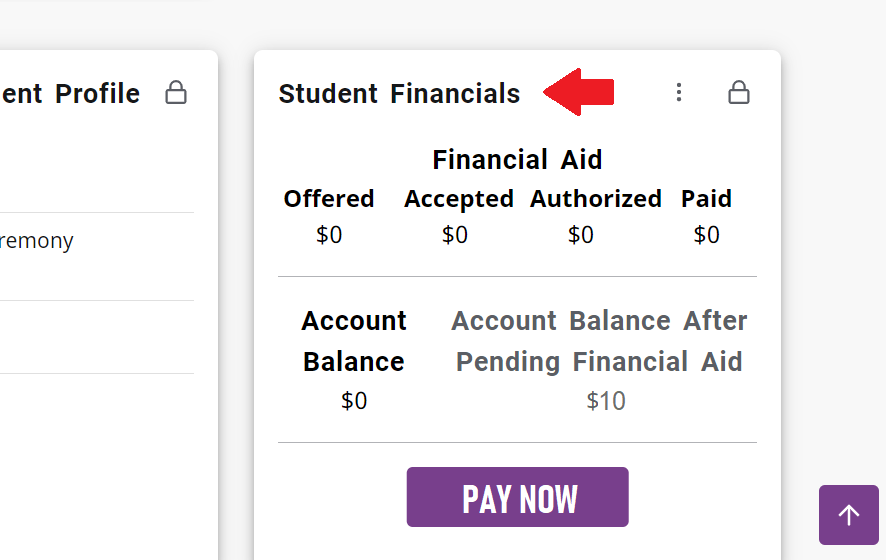This screenshot has height=560, width=886.
Task: Click the Account Balance label
Action: coord(354,341)
